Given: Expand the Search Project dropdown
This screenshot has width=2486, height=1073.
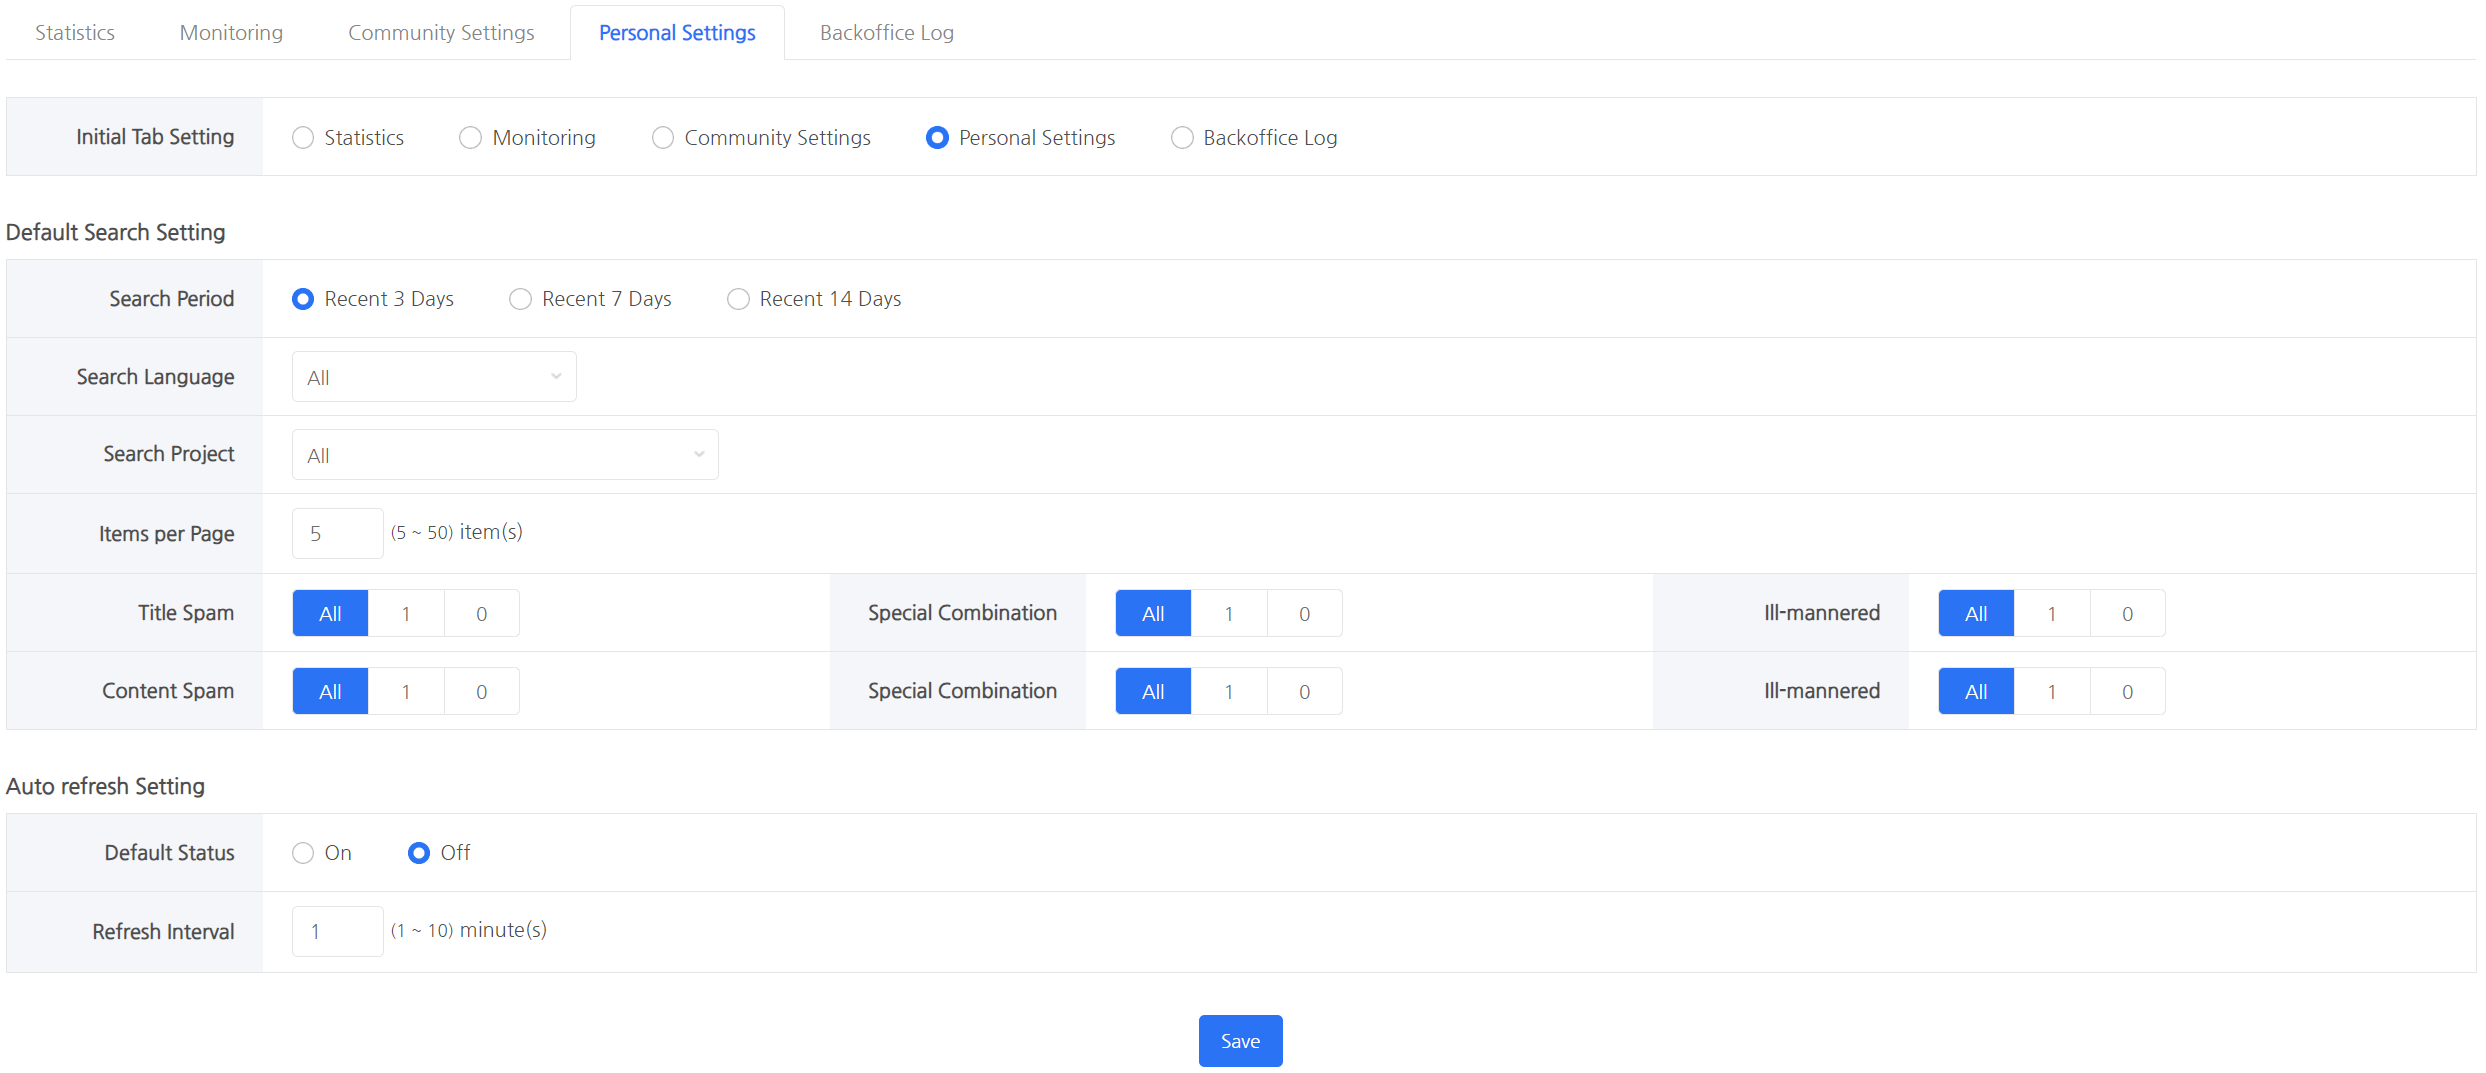Looking at the screenshot, I should 504,455.
